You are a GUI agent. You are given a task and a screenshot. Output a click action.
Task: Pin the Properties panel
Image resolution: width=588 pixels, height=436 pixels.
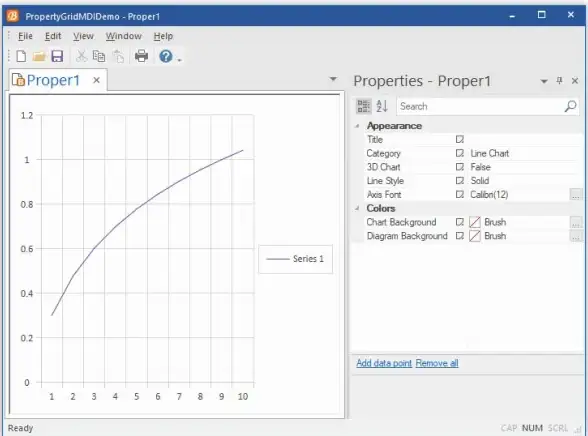click(560, 80)
